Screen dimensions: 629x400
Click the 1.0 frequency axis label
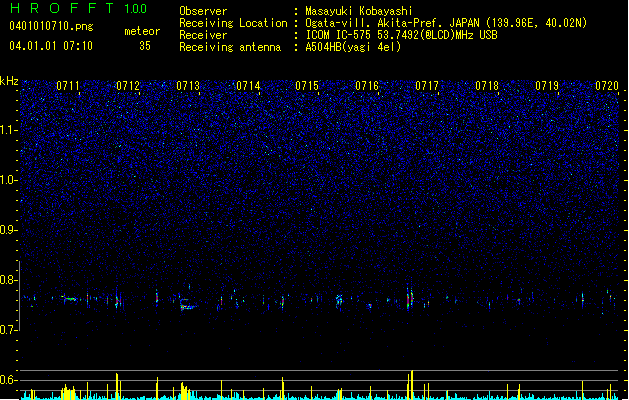click(9, 180)
